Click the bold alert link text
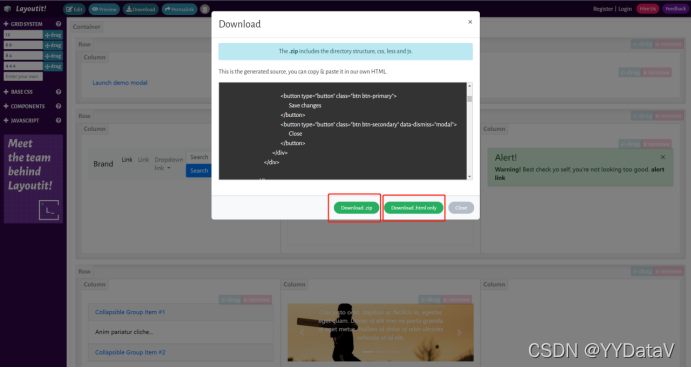 (x=579, y=174)
